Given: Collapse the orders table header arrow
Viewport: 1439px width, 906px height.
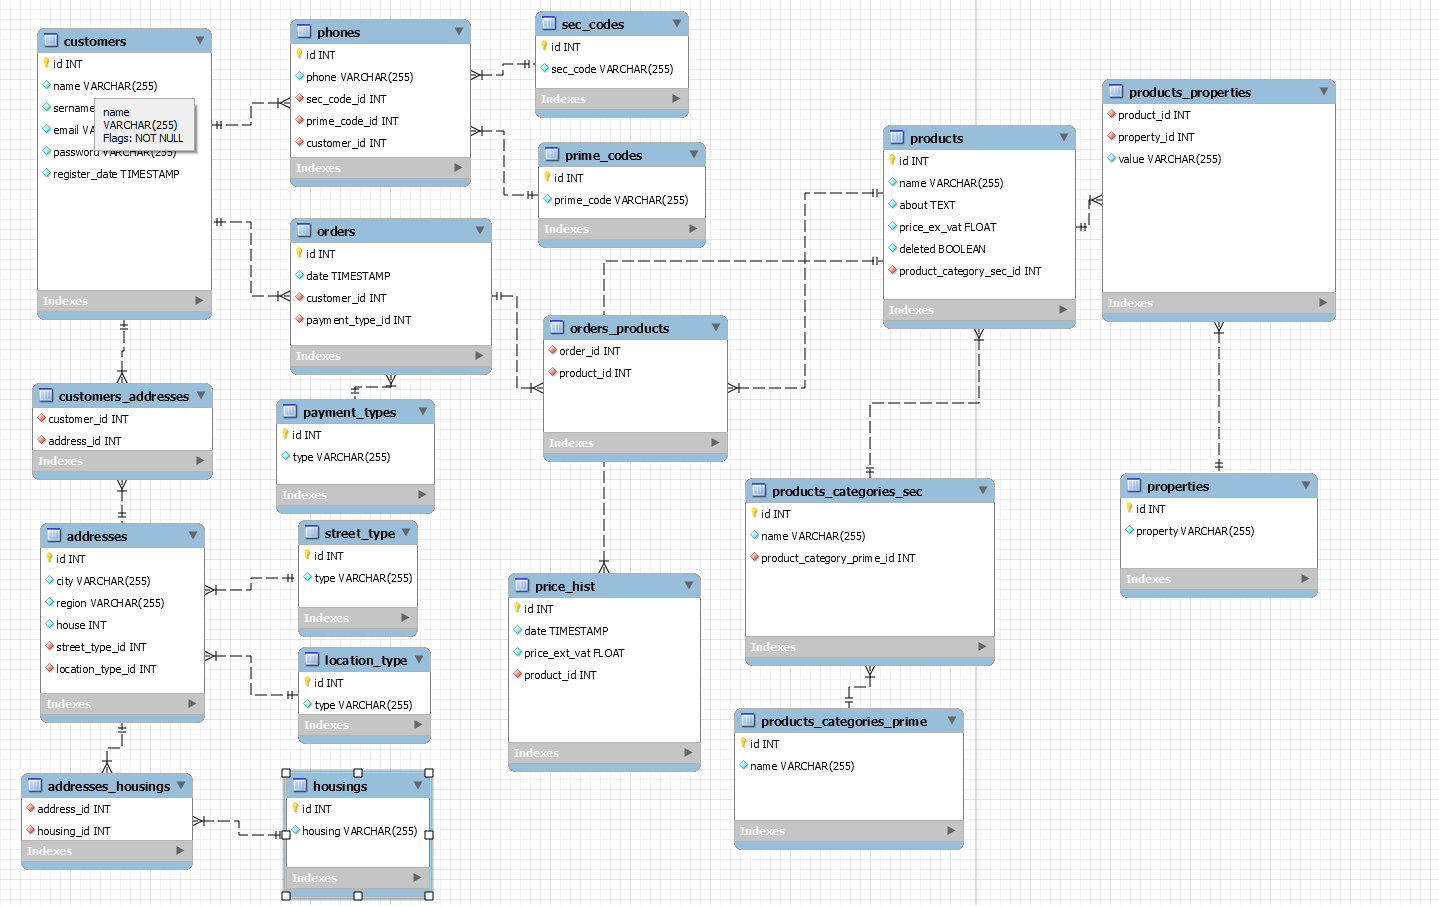Looking at the screenshot, I should 480,230.
